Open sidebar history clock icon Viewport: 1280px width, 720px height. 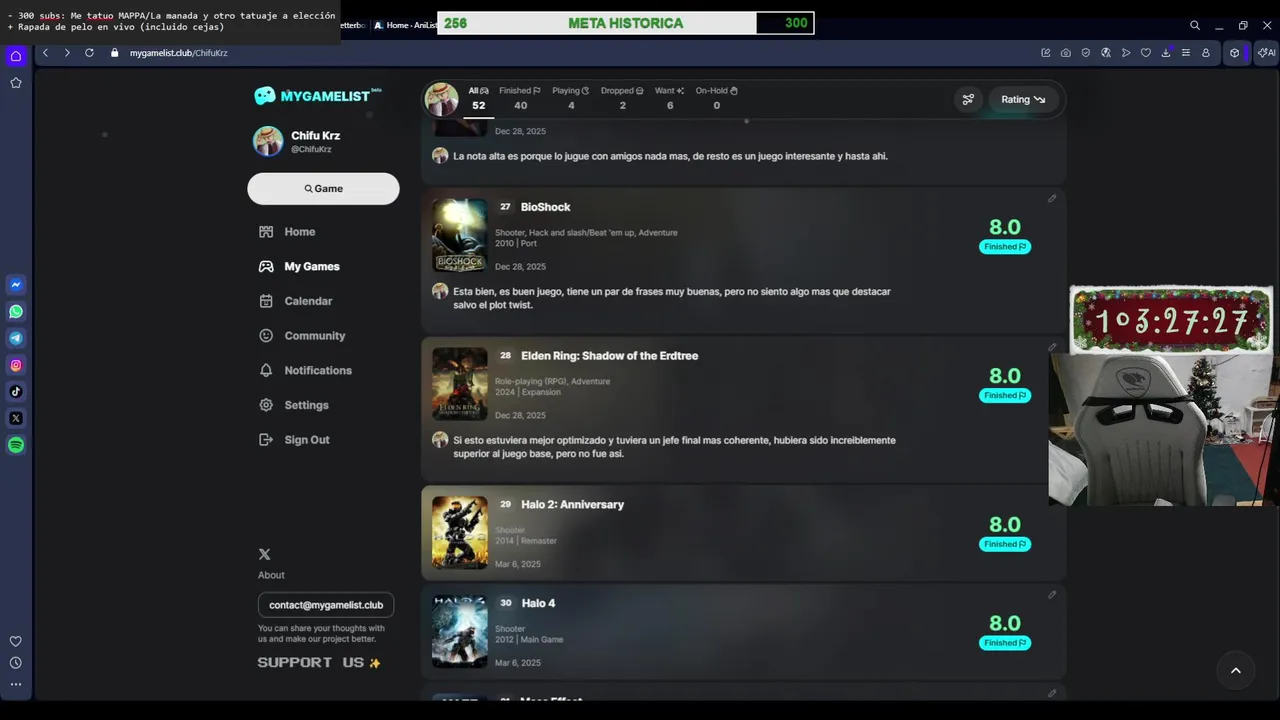coord(16,663)
